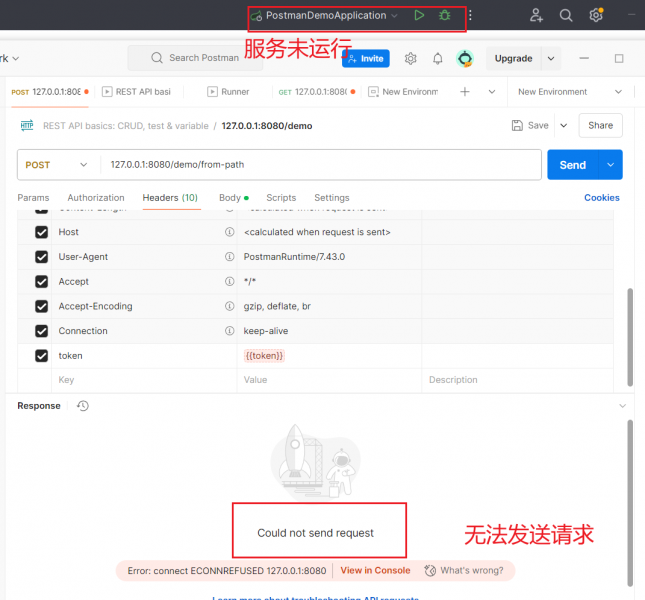This screenshot has width=645, height=600.
Task: Open the REST API basi collection tab
Action: tap(136, 92)
